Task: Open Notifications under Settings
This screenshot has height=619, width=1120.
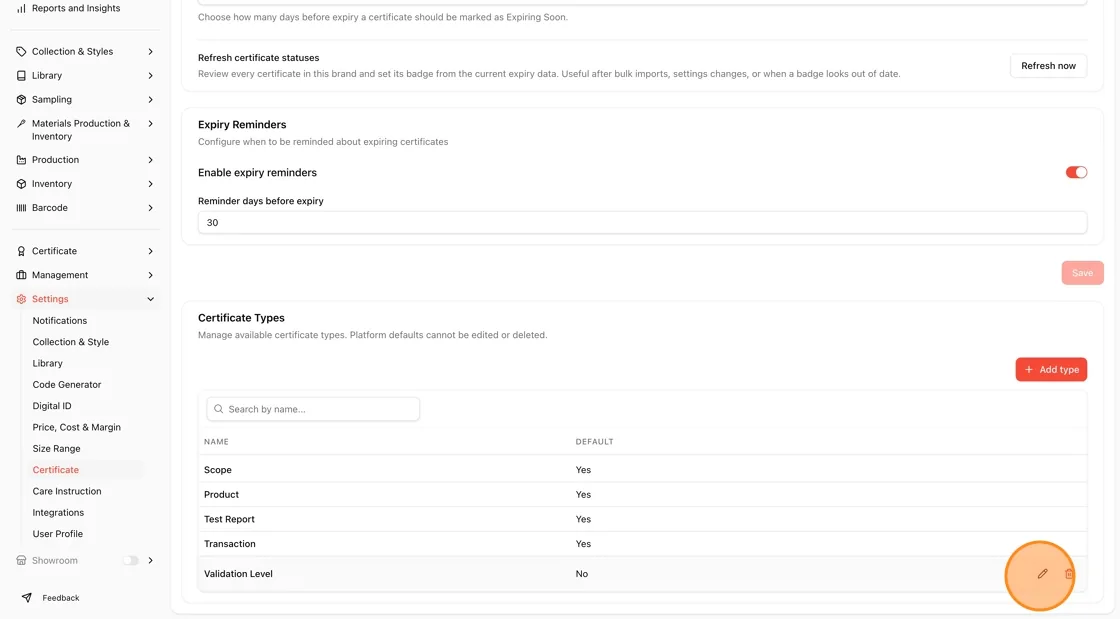Action: coord(59,321)
